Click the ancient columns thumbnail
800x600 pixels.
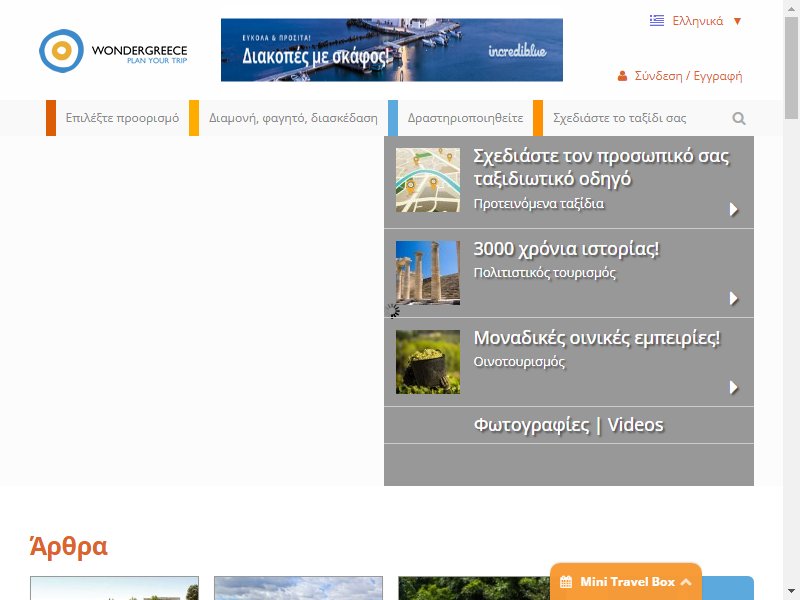(x=428, y=273)
